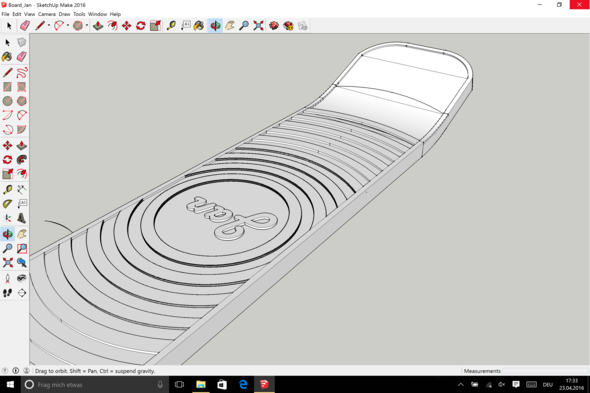590x393 pixels.
Task: Open the Window menu
Action: point(97,14)
